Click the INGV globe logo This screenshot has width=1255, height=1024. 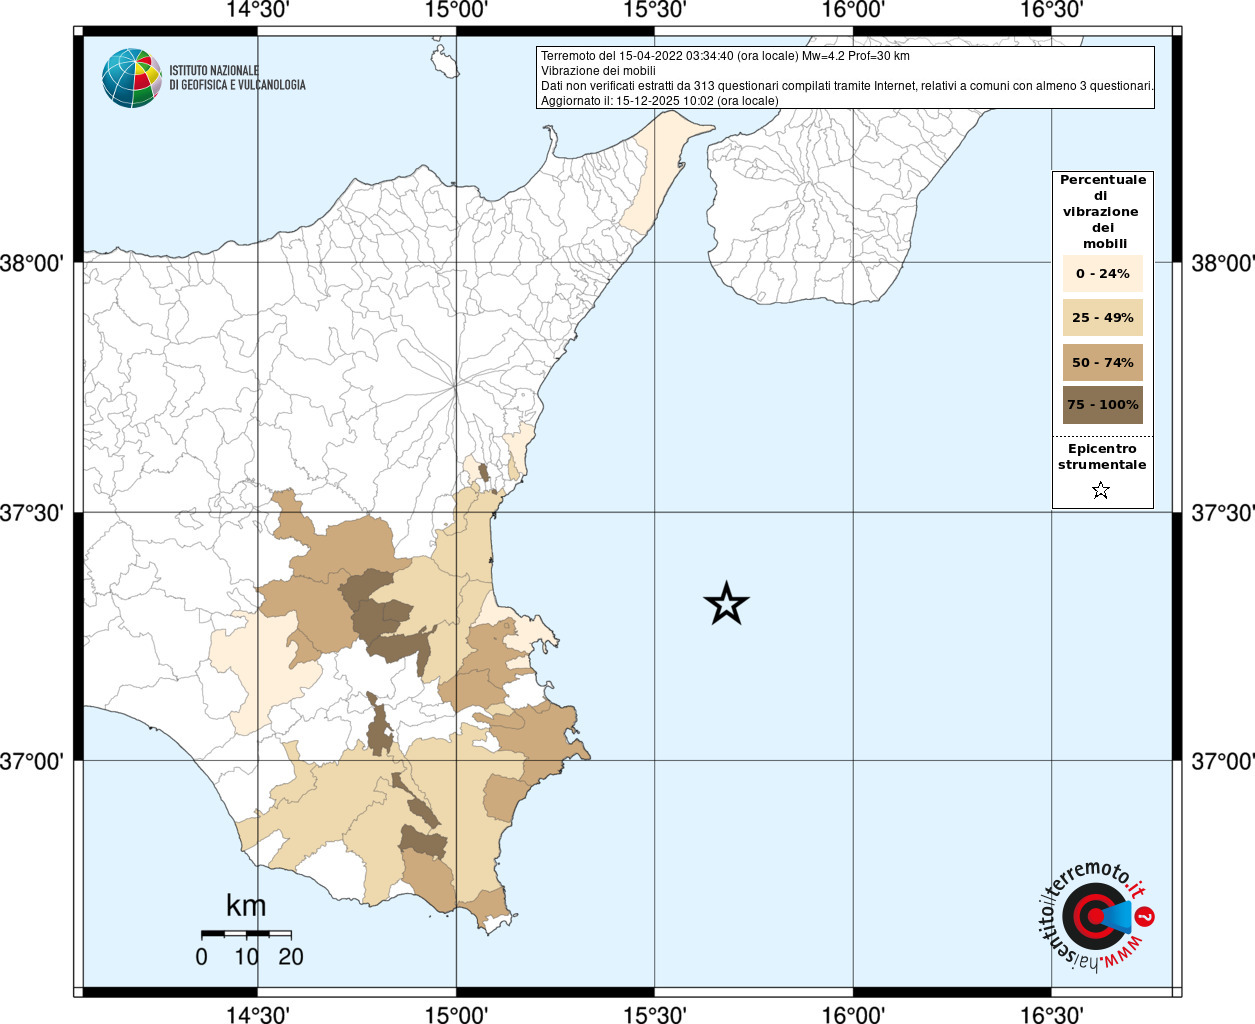coord(131,78)
